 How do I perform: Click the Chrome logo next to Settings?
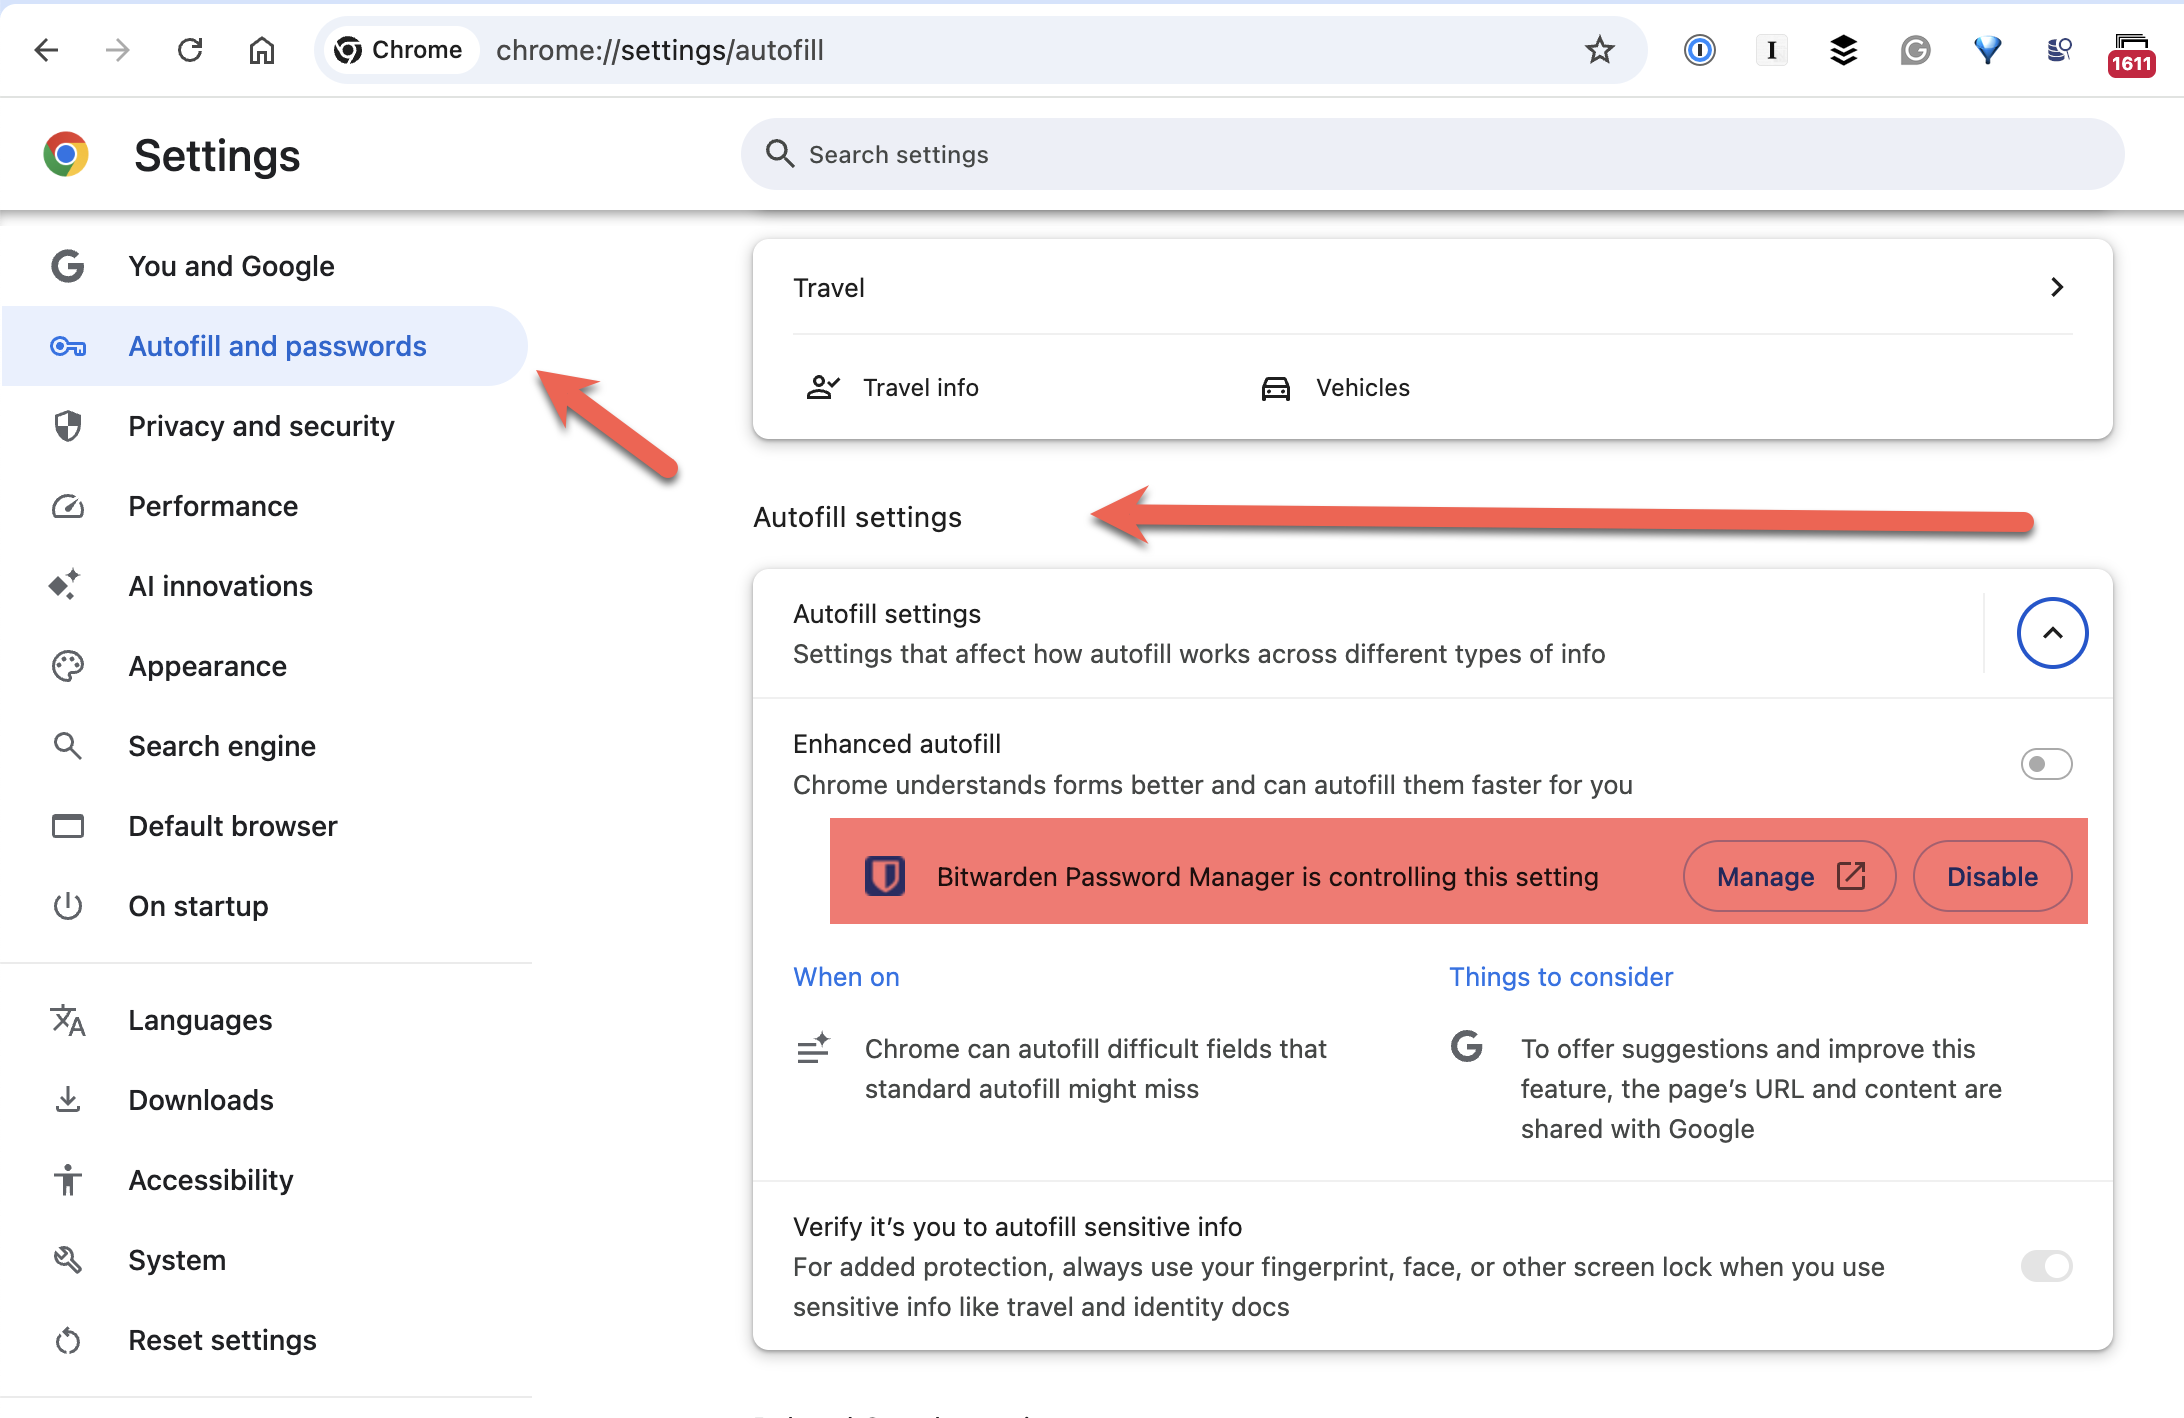pos(66,155)
